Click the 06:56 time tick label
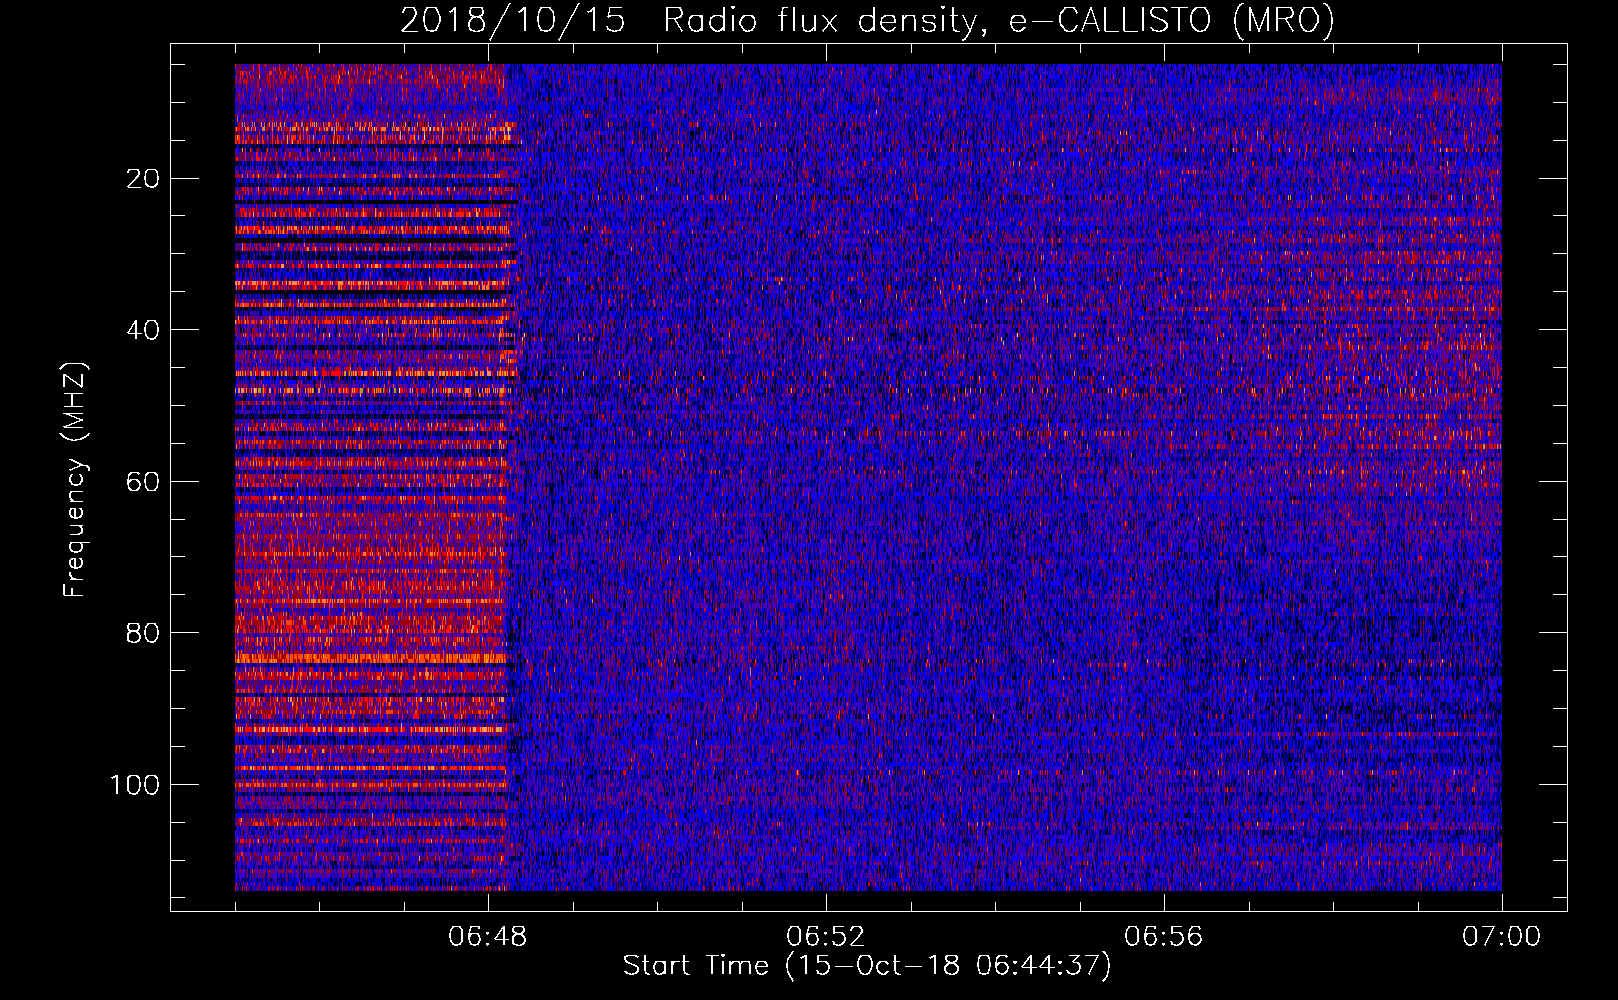The height and width of the screenshot is (1000, 1618). coord(1164,937)
